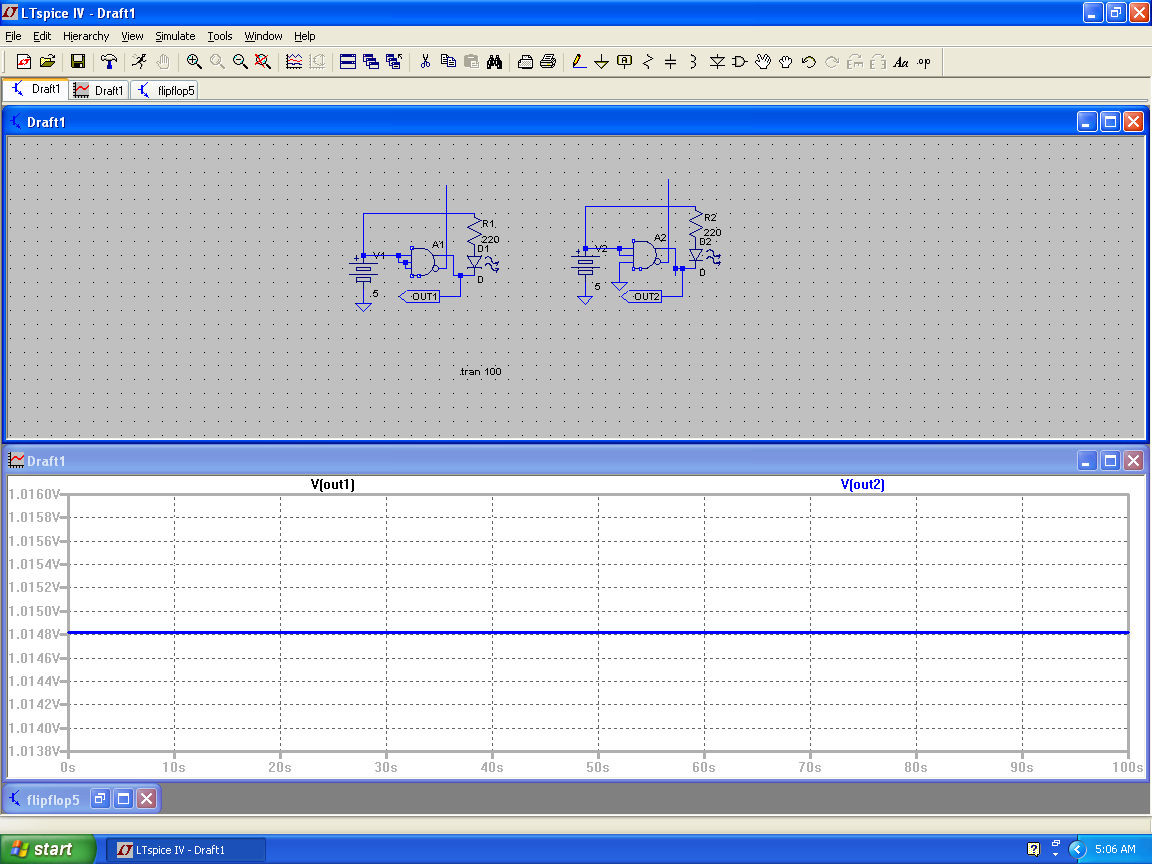Screen dimensions: 1152x864
Task: Click the Print Setup icon
Action: point(525,62)
